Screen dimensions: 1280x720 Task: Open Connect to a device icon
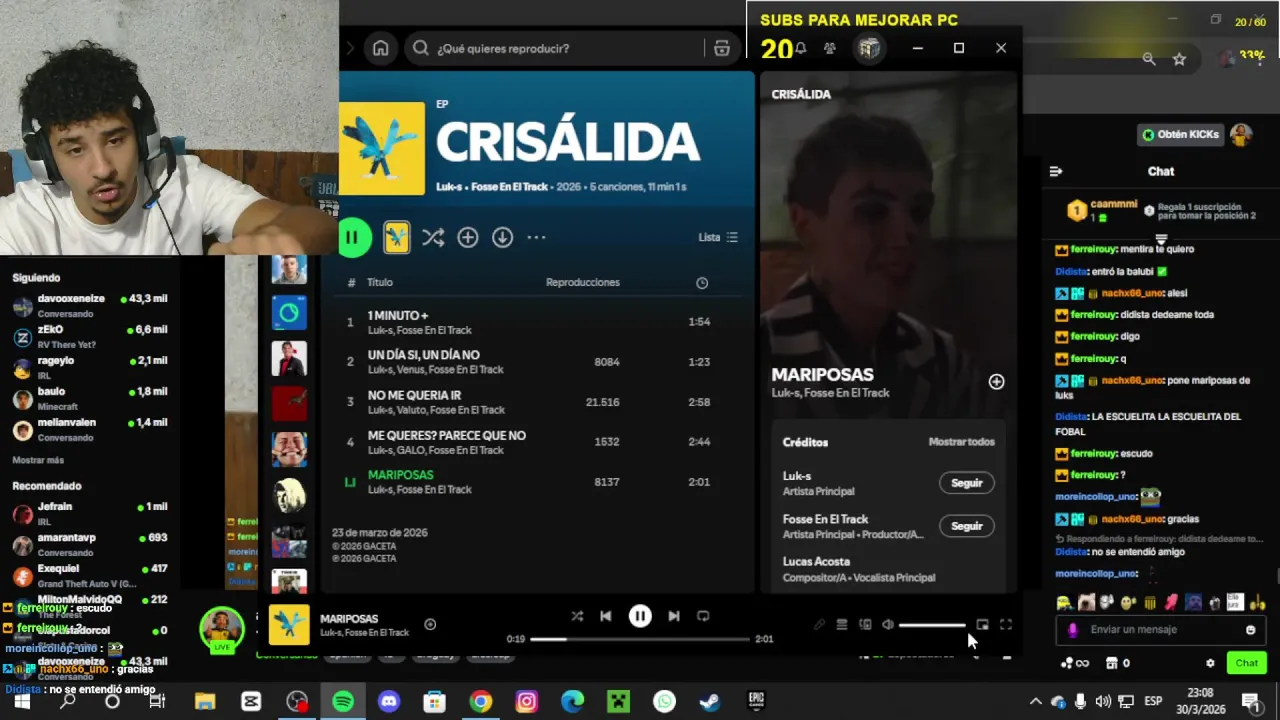pos(865,625)
